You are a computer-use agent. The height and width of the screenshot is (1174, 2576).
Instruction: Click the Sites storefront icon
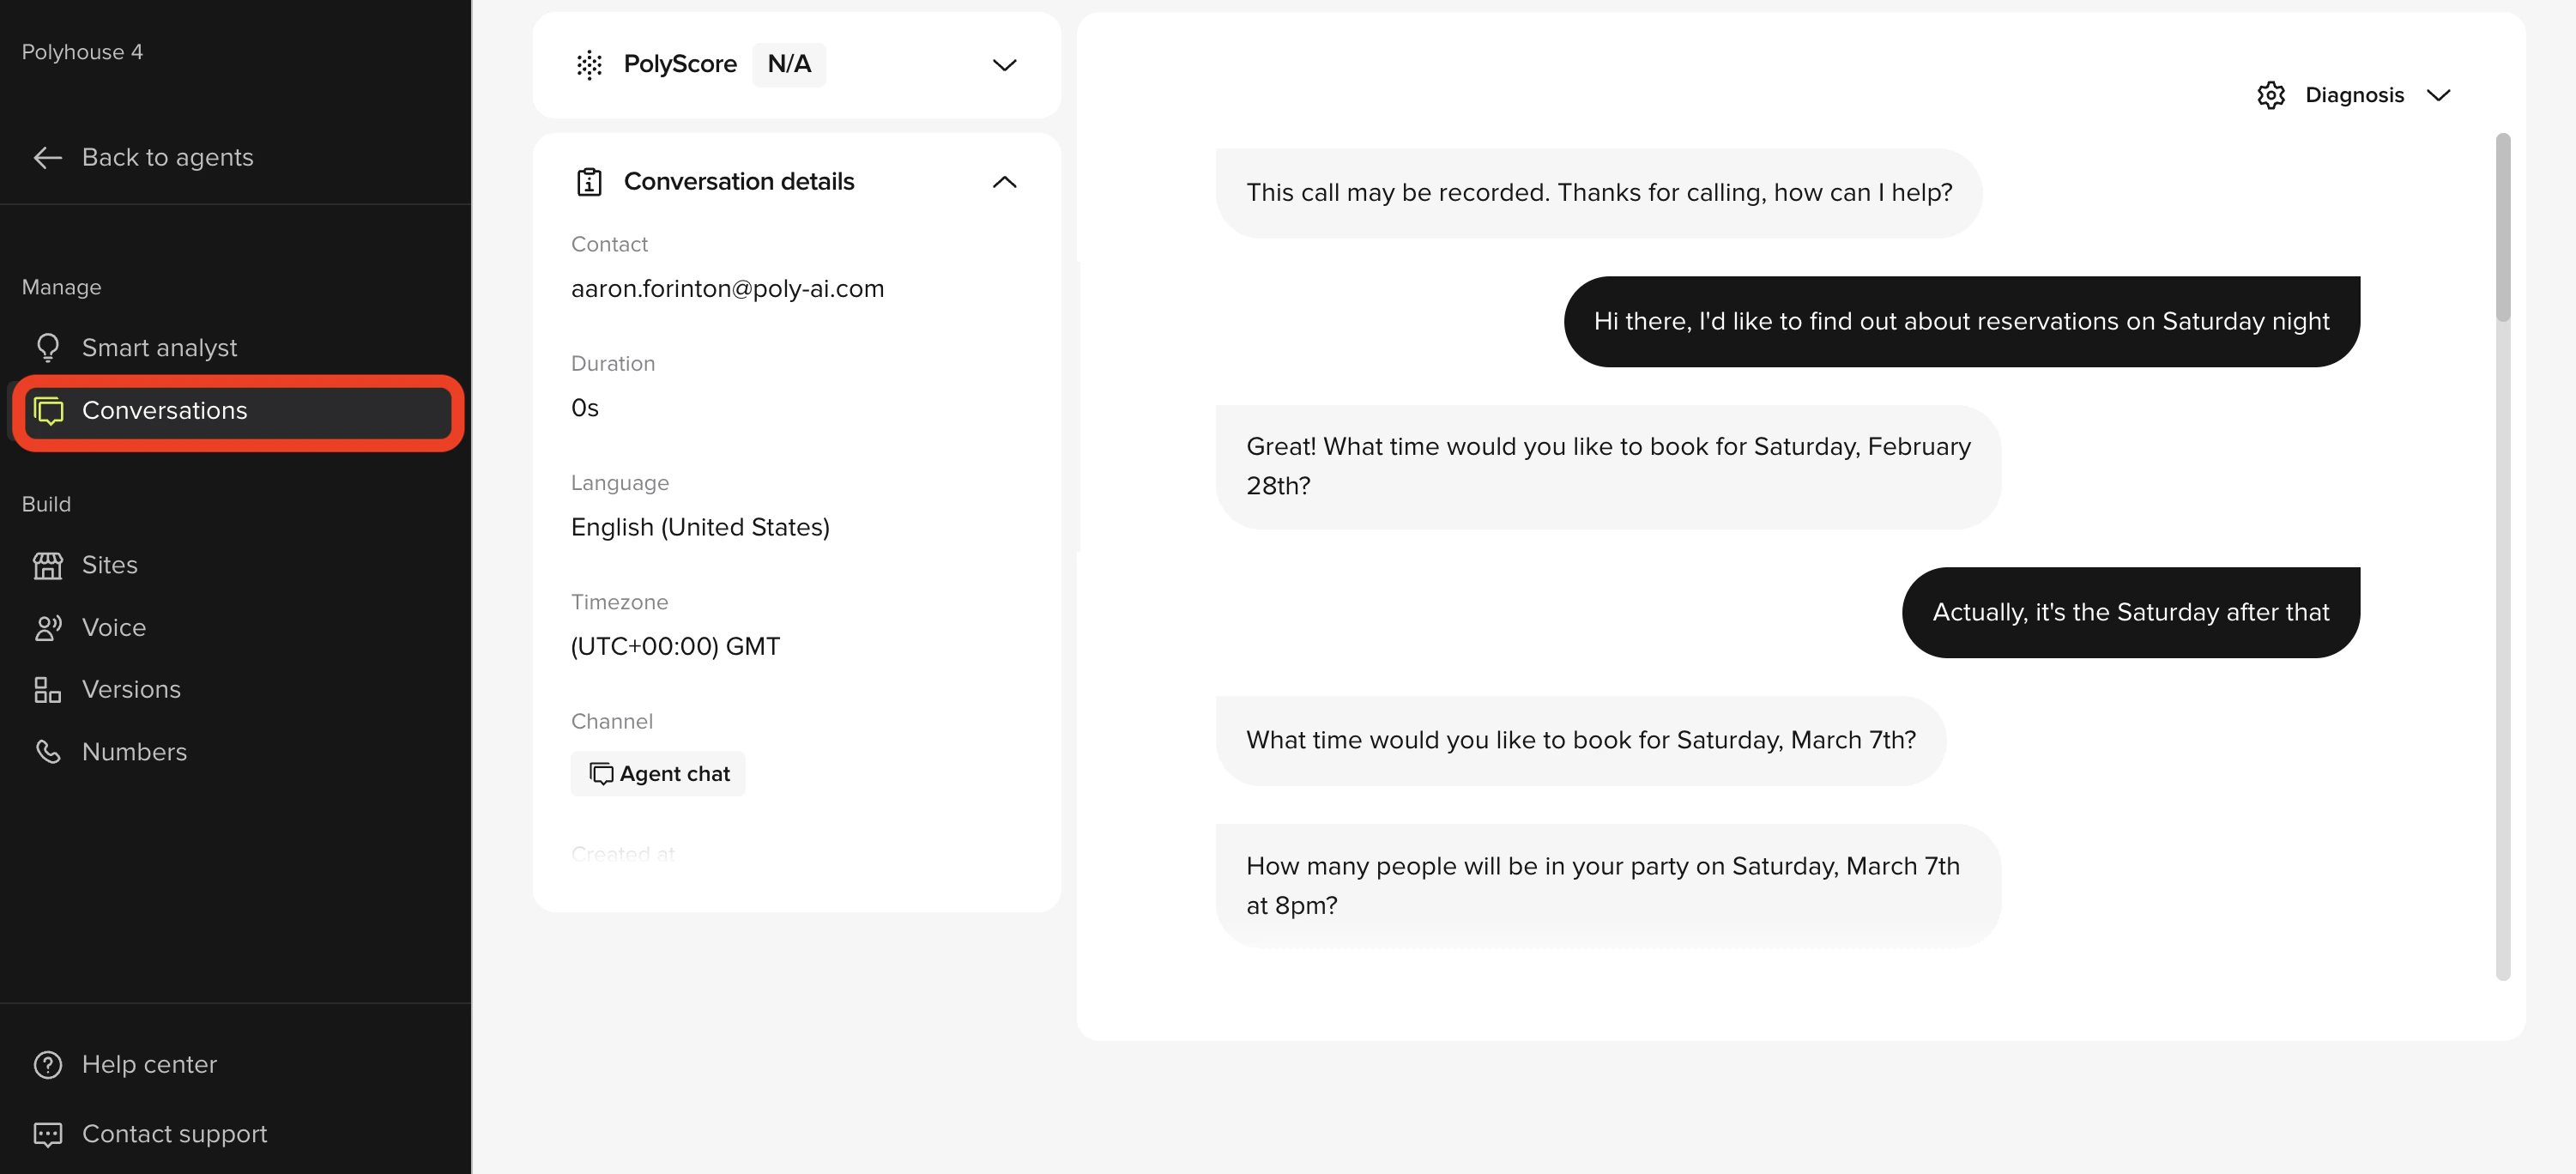point(47,565)
